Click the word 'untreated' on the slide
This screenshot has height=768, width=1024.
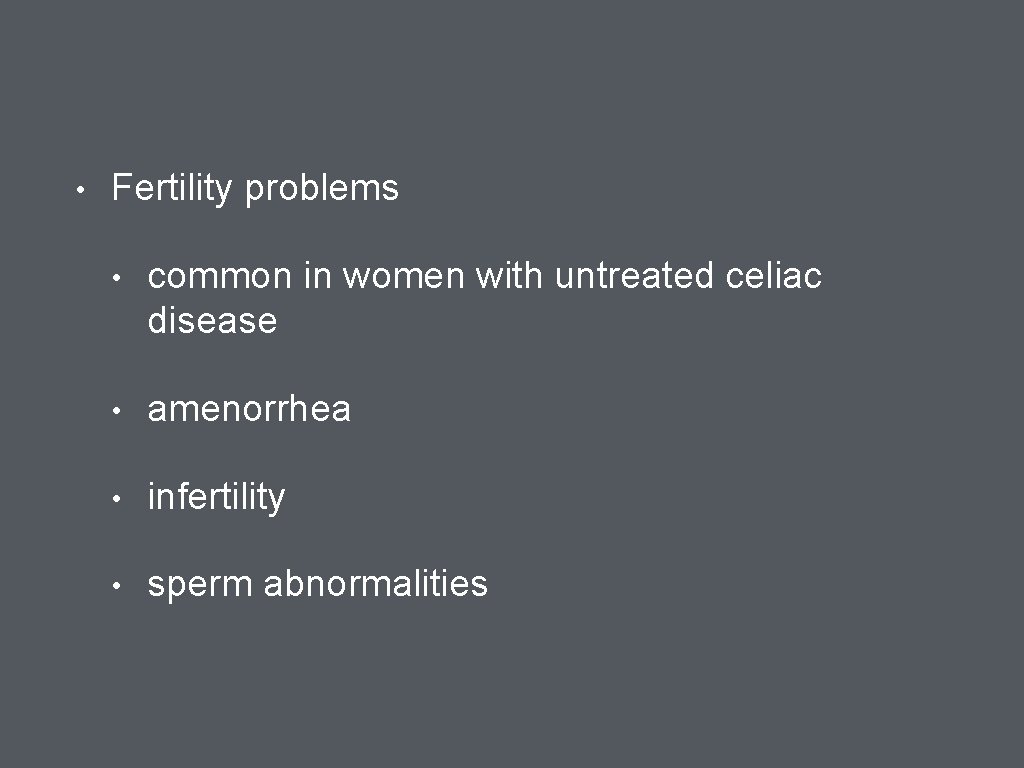[x=633, y=275]
